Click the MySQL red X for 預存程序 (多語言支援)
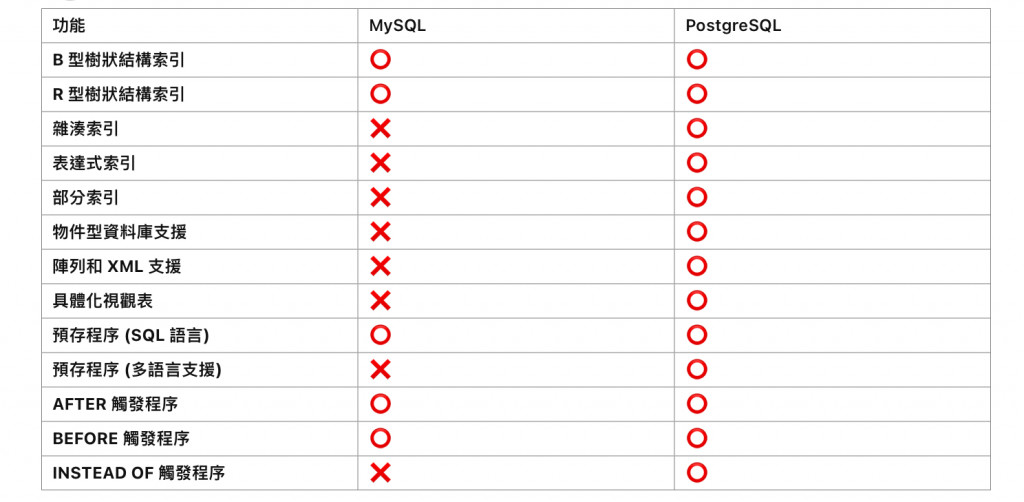 point(380,370)
